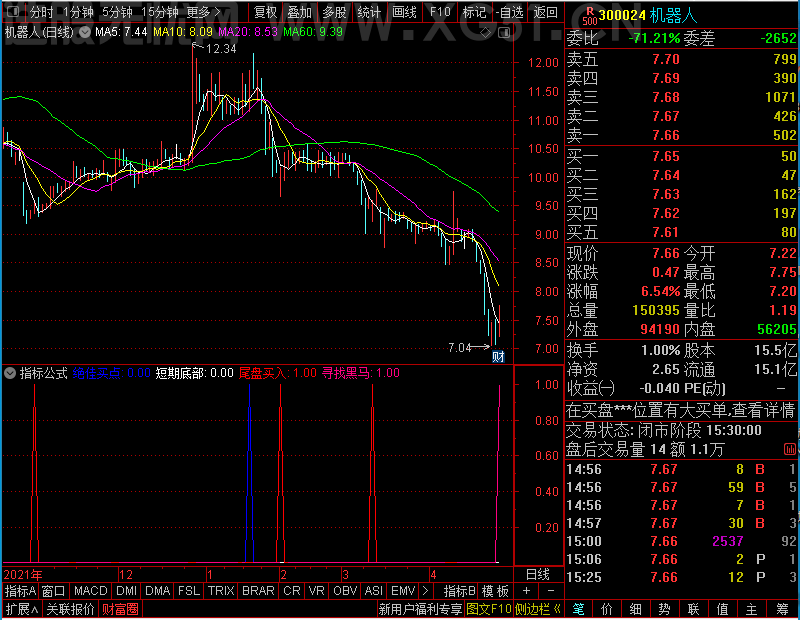Click the plus zoom-in button
Screen dimensions: 800x620
(526, 590)
